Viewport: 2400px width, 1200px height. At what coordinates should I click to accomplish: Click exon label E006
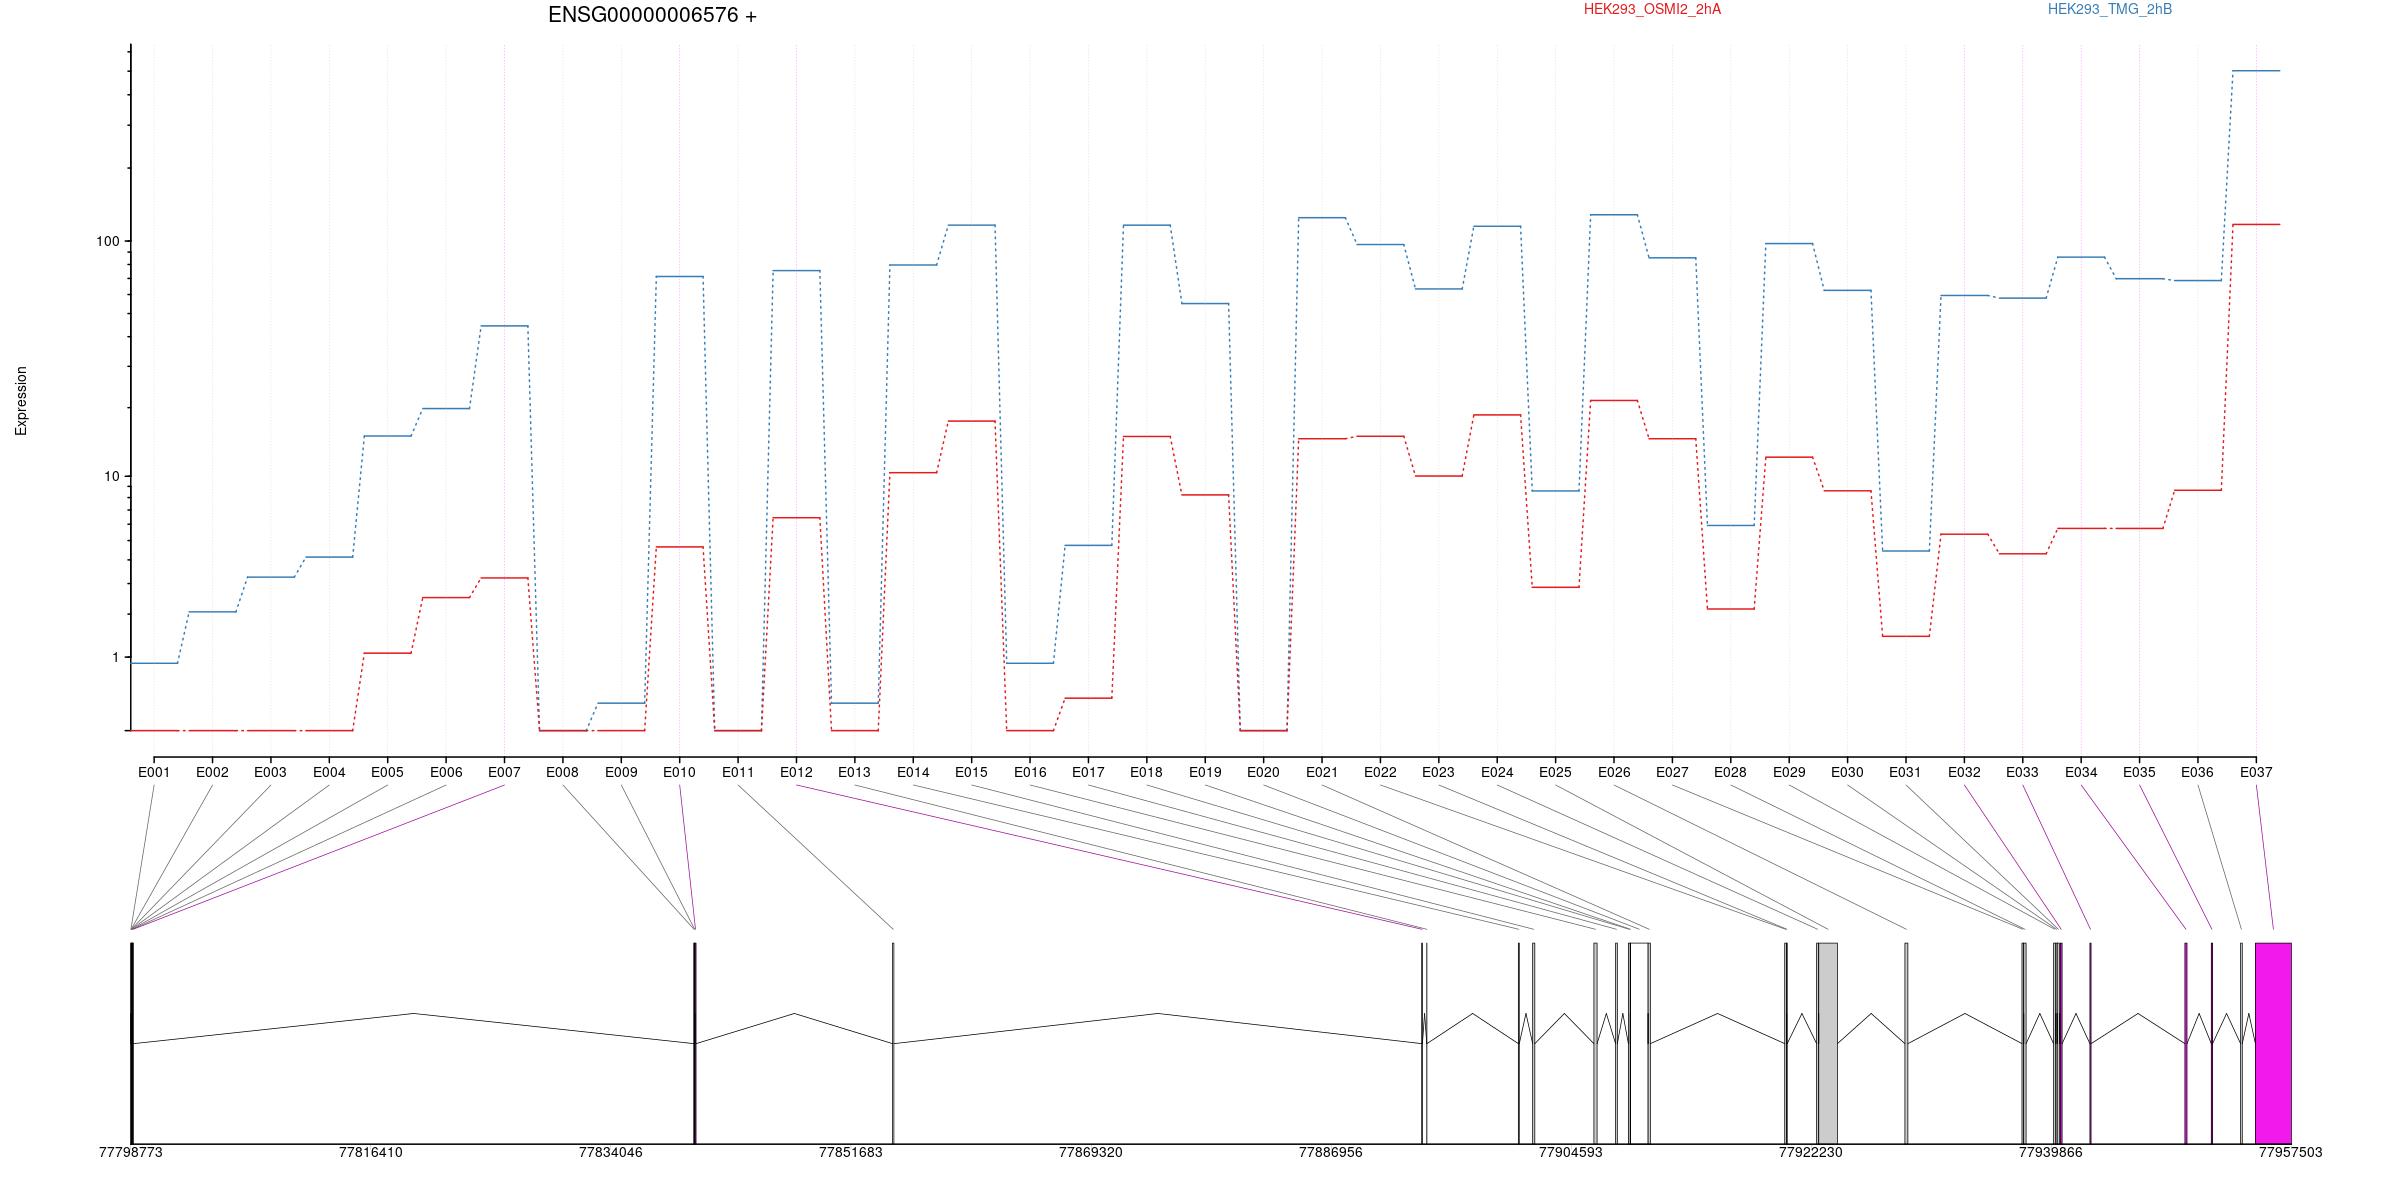pyautogui.click(x=446, y=772)
